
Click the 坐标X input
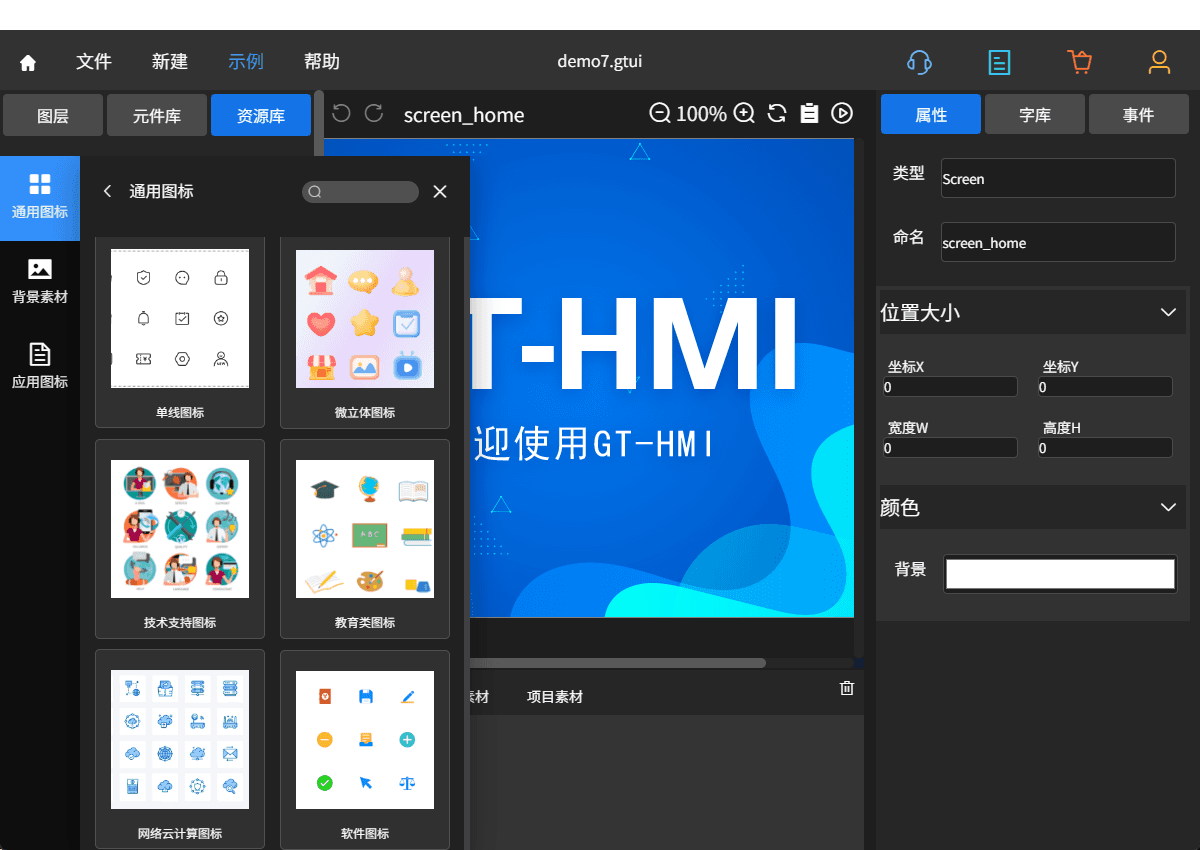950,387
